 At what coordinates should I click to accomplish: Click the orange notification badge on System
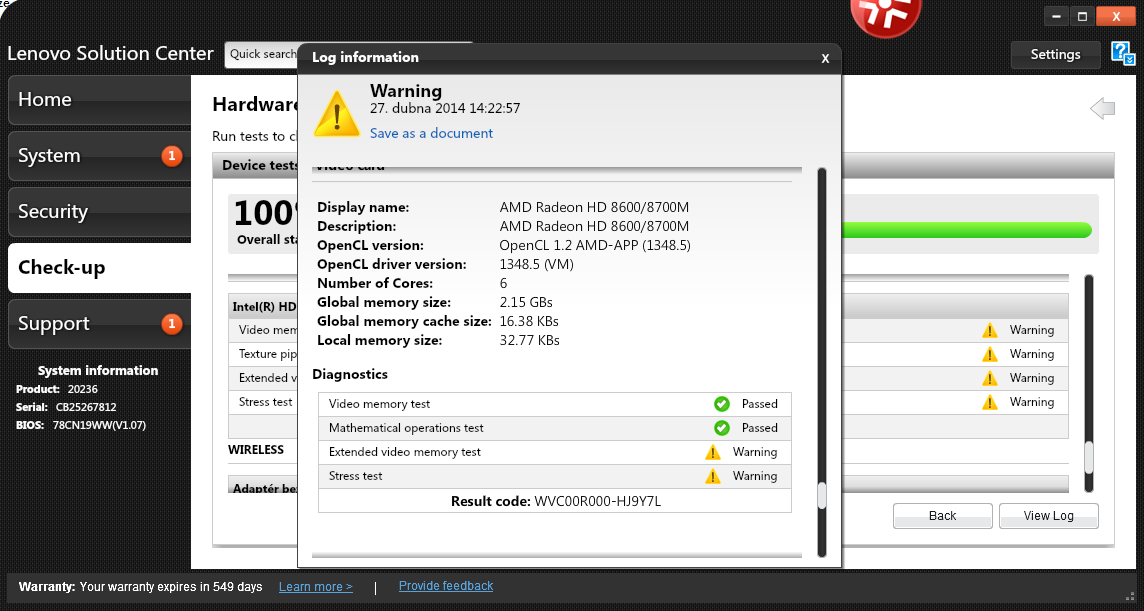tap(171, 155)
